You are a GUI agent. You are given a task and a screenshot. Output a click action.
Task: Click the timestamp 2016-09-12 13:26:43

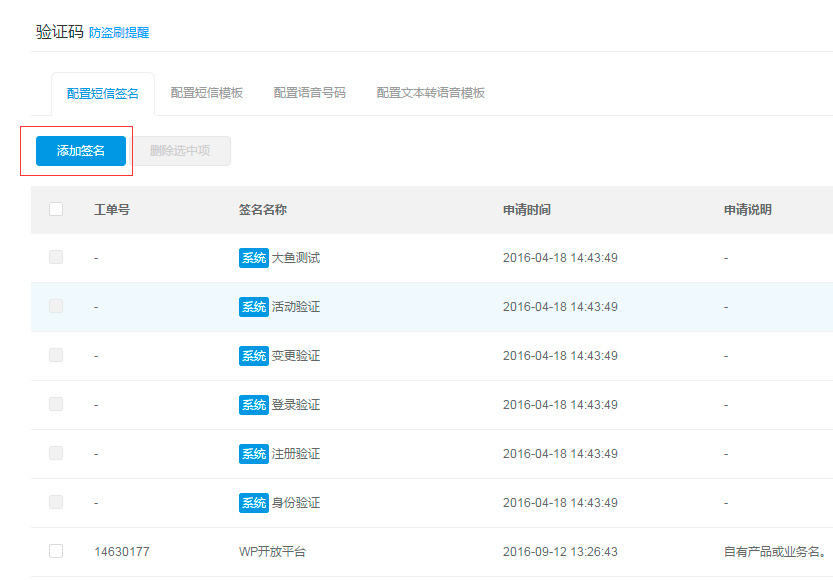pyautogui.click(x=560, y=552)
